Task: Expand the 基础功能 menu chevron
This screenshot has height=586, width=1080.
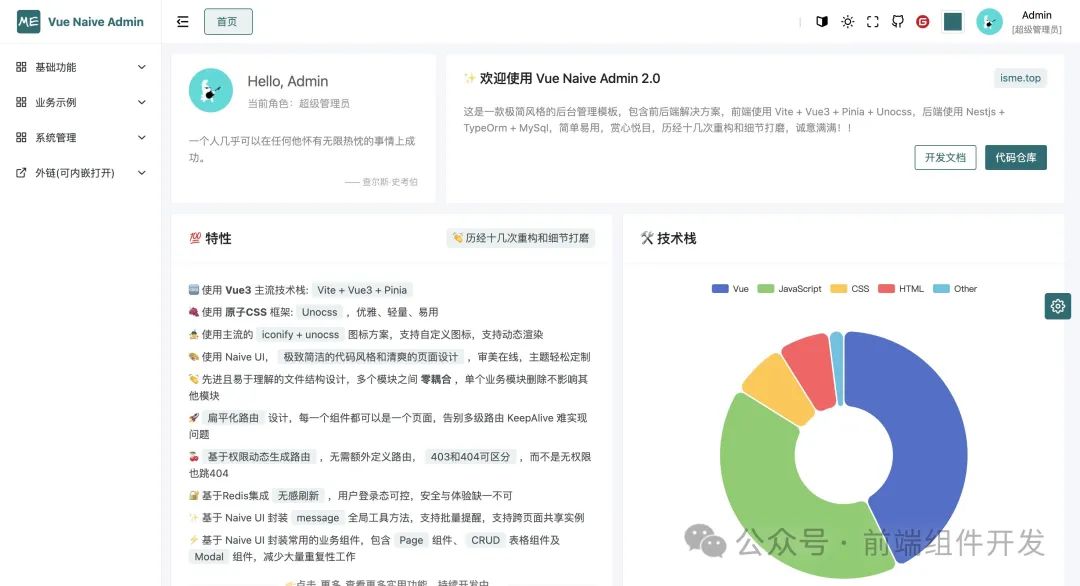Action: [142, 67]
